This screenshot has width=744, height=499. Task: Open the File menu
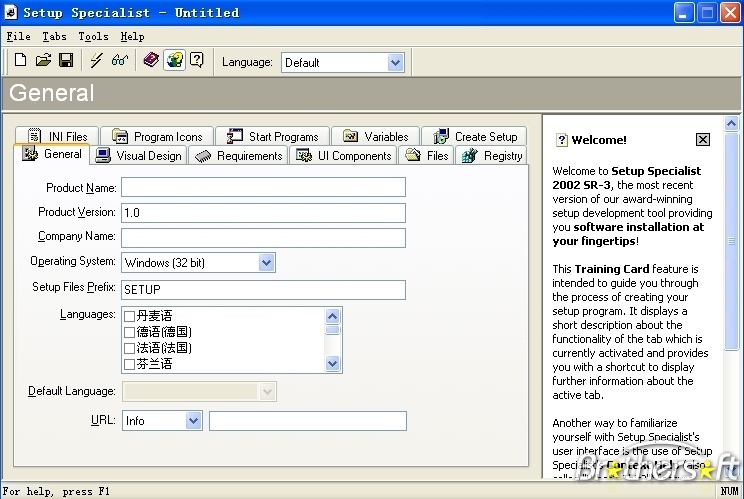click(x=19, y=37)
